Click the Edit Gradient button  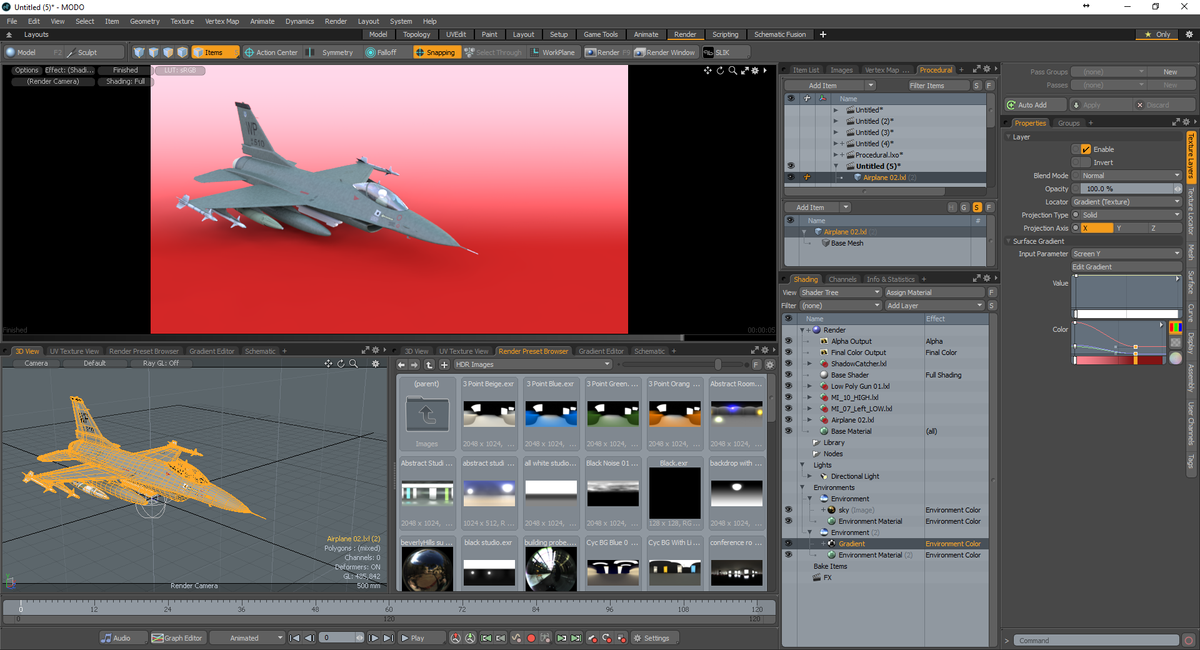(1126, 267)
